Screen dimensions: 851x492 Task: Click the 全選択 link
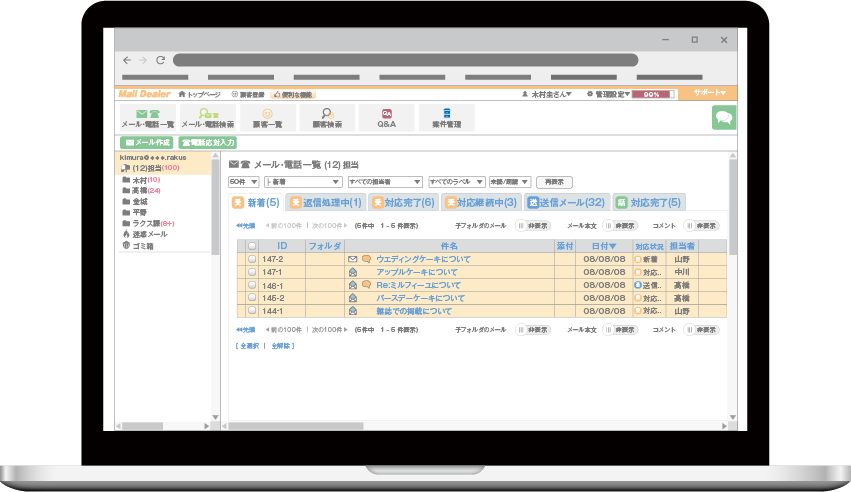(x=250, y=346)
